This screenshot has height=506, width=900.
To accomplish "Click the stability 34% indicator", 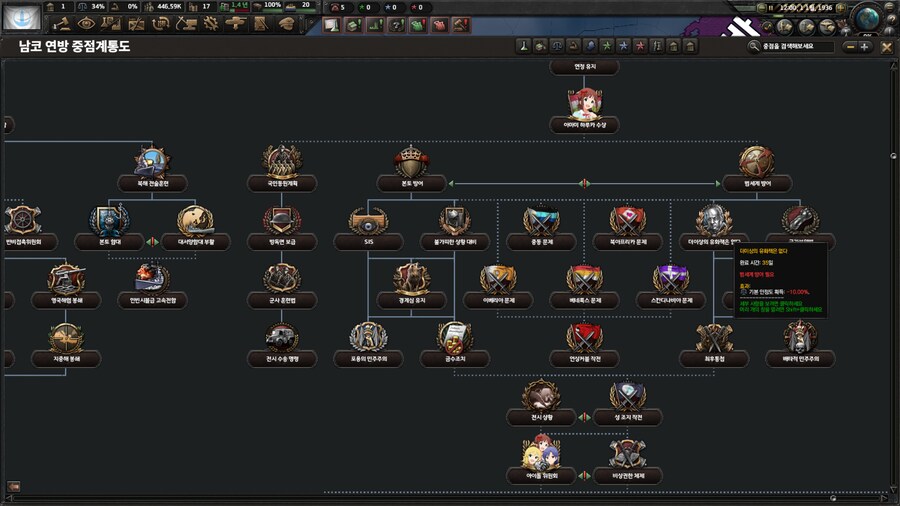I will [x=93, y=6].
